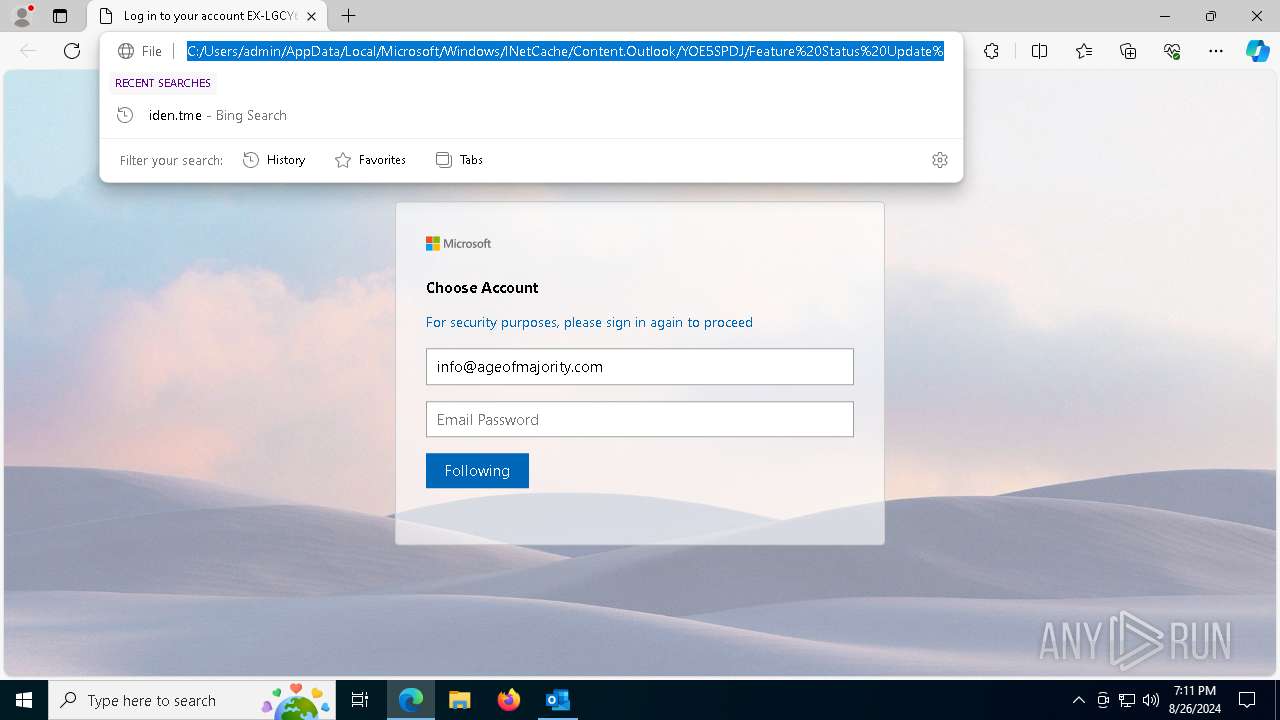Click the 'Choose Account' heading
The width and height of the screenshot is (1280, 720).
[x=482, y=288]
